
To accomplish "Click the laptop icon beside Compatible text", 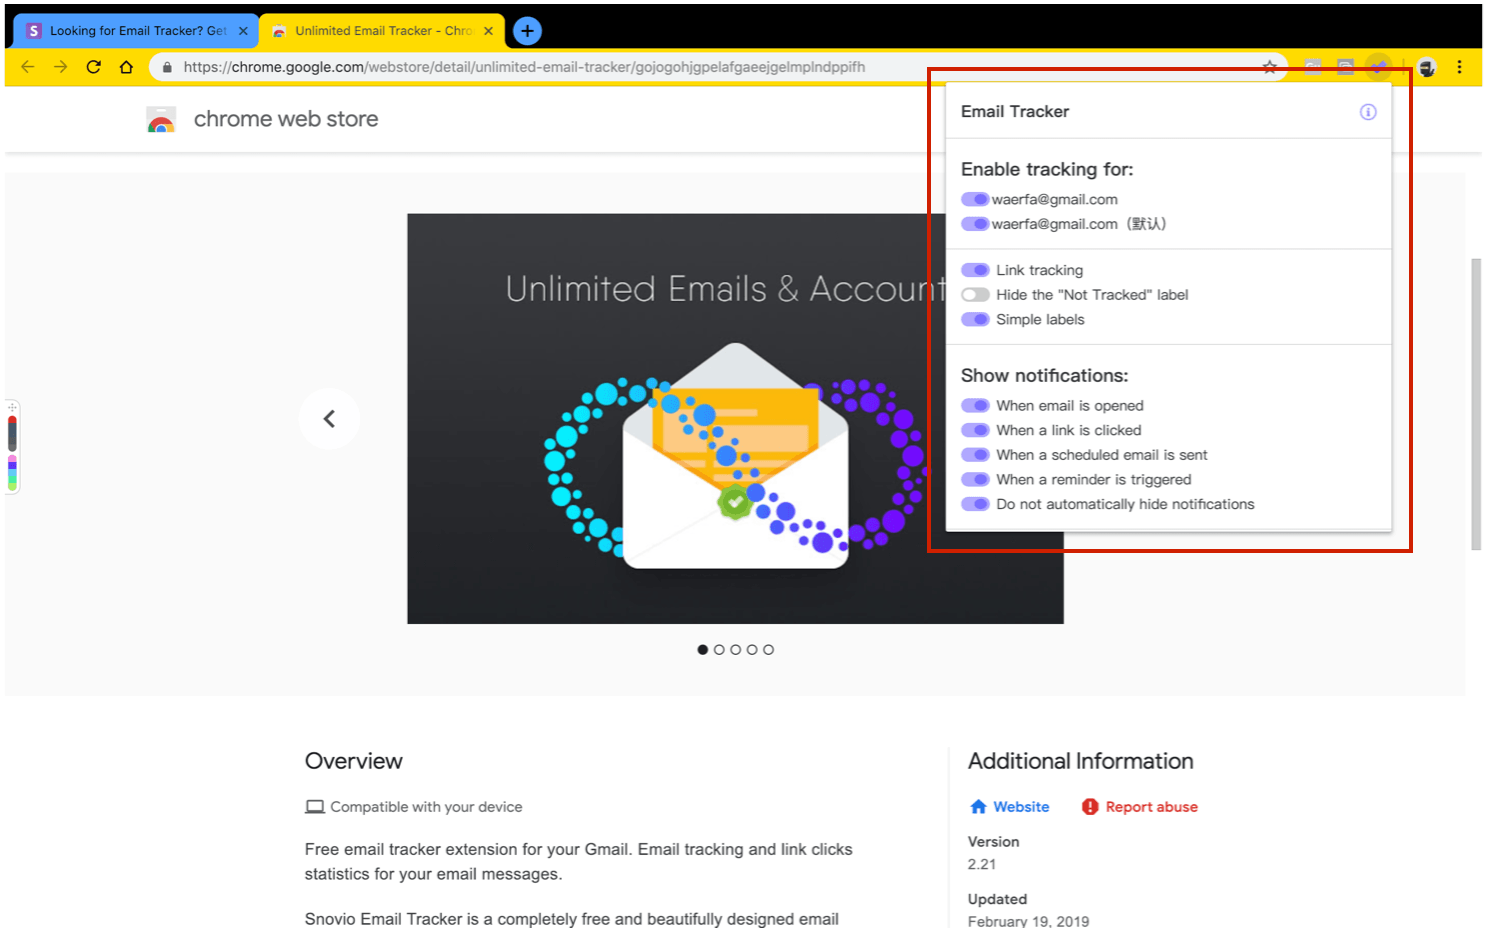I will pyautogui.click(x=315, y=807).
